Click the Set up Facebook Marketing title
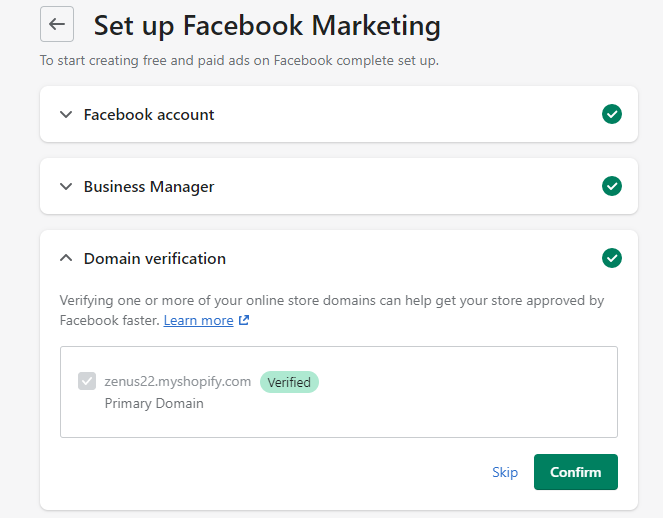This screenshot has width=663, height=518. pos(266,25)
